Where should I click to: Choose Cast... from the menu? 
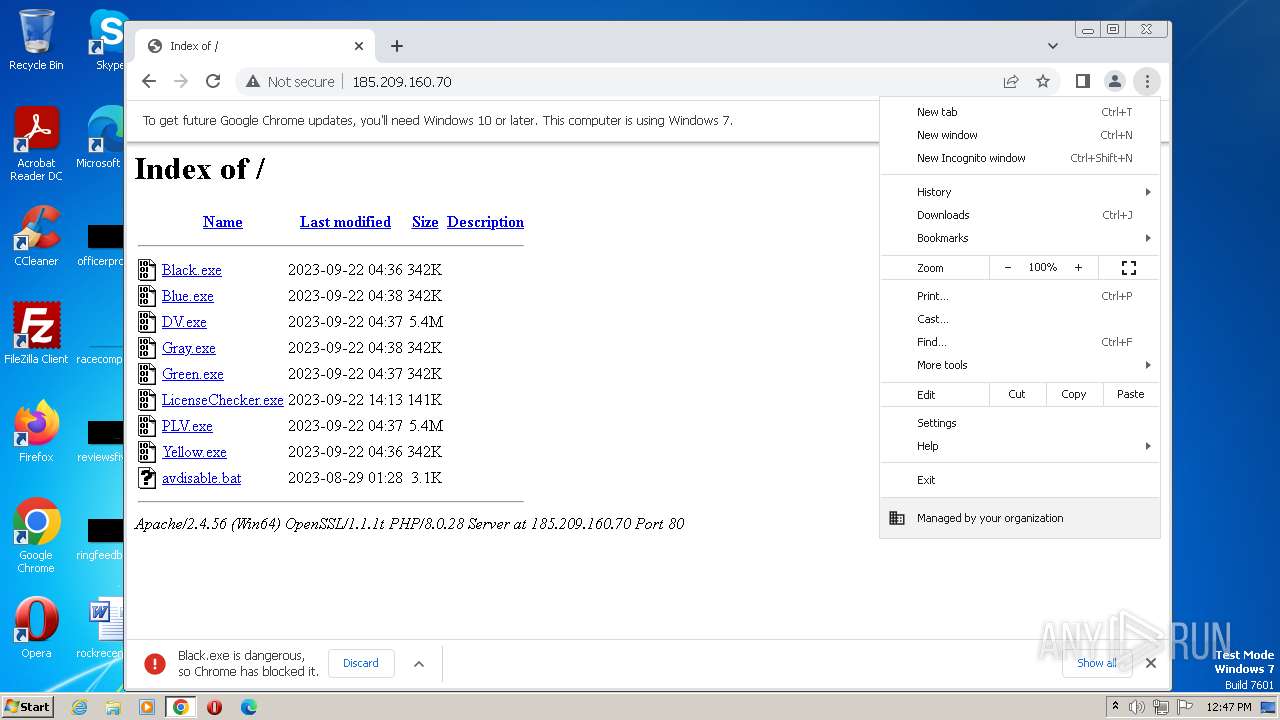tap(1020, 319)
